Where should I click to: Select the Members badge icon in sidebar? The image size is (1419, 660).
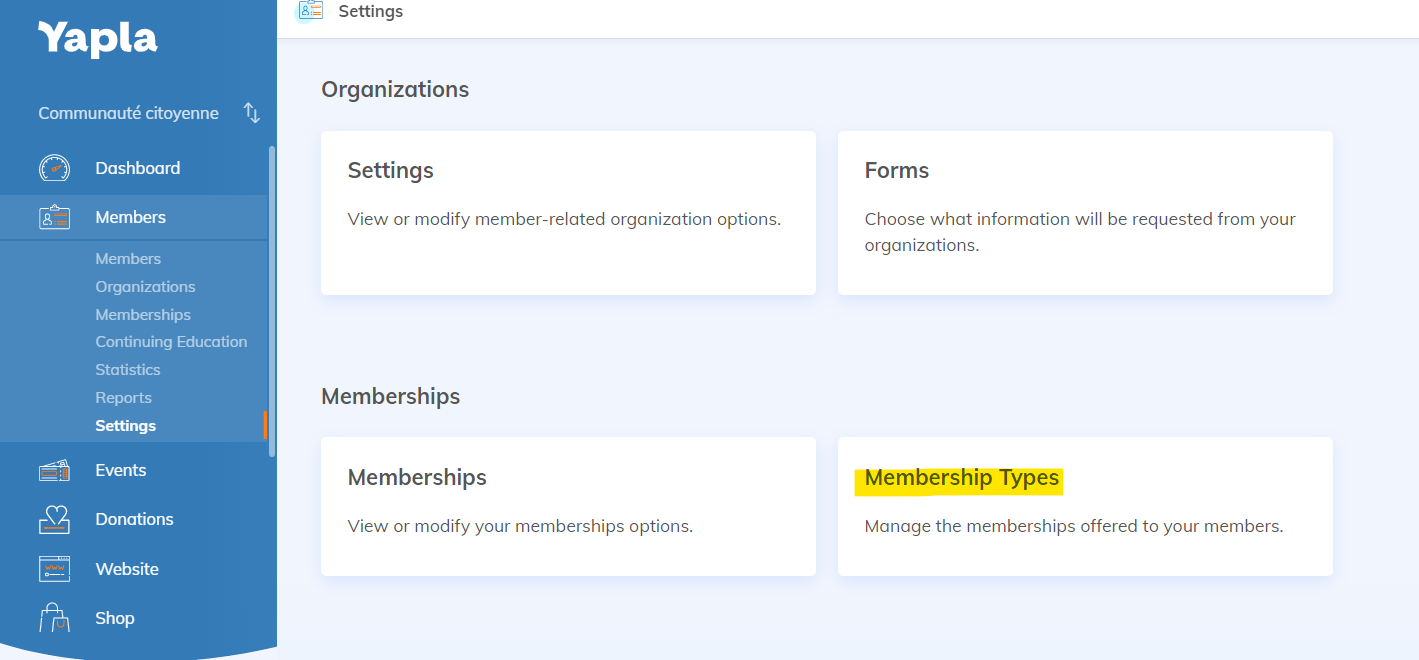(53, 216)
